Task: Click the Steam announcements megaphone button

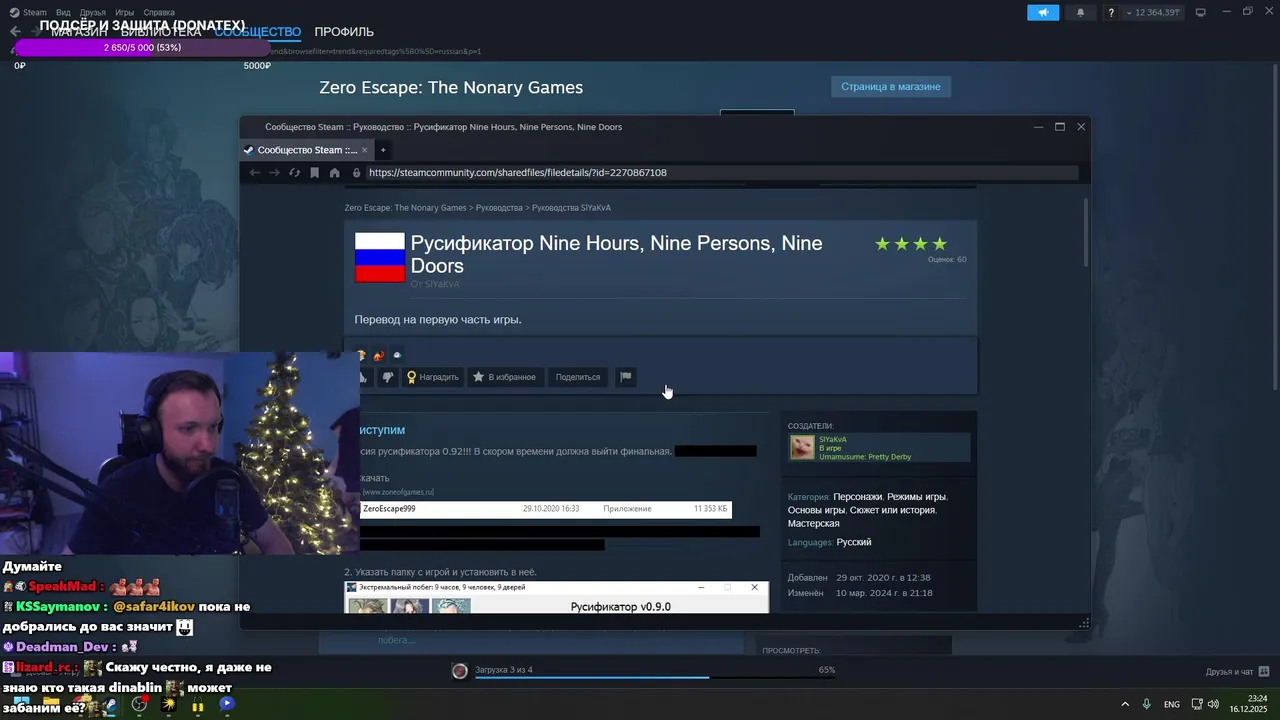Action: pos(1043,12)
